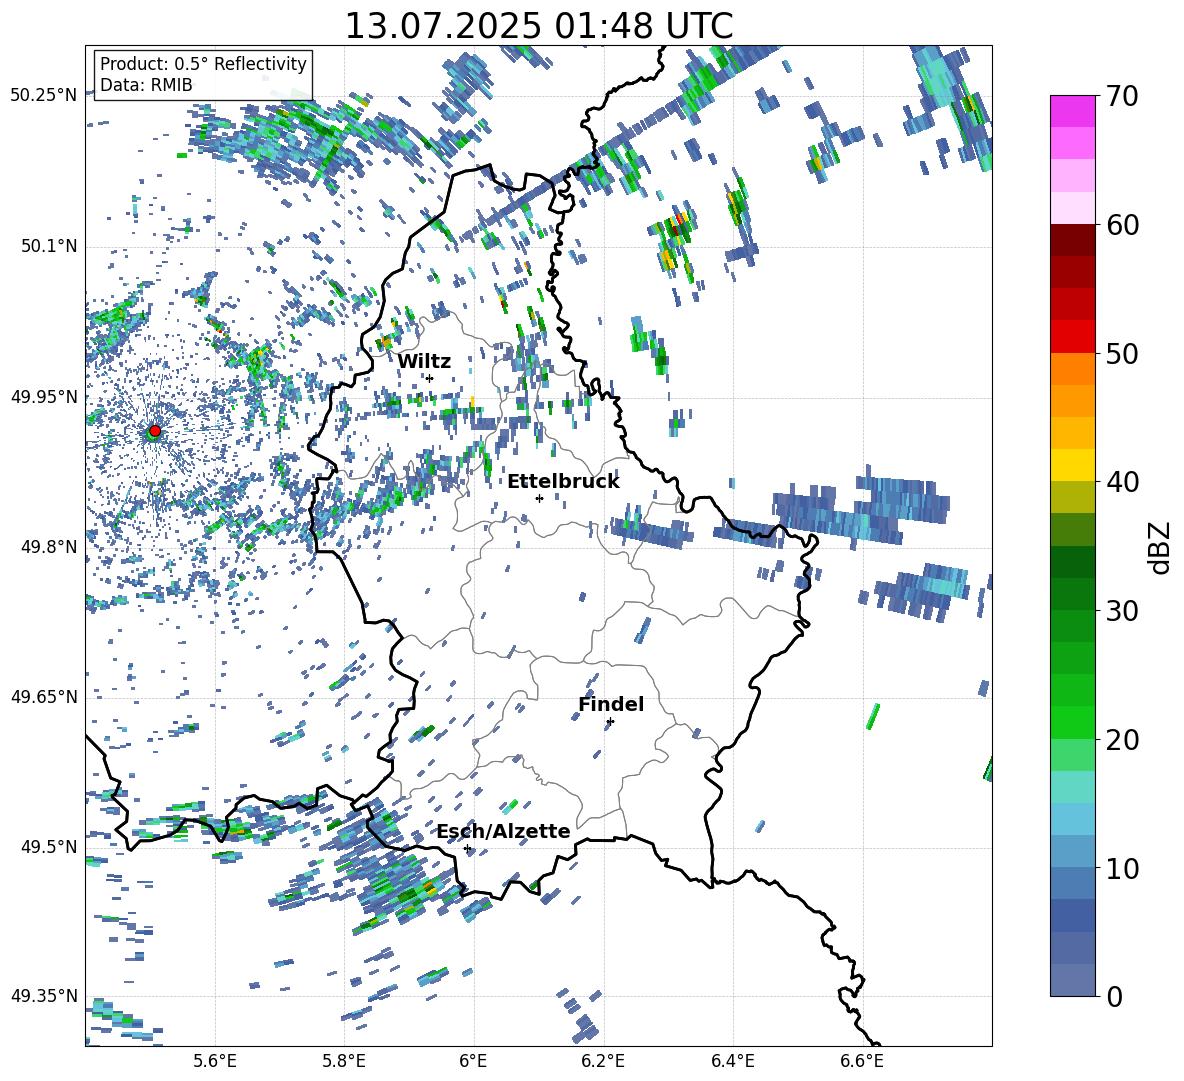Click the latitude label 49.95°N
This screenshot has width=1184, height=1081.
pos(44,396)
